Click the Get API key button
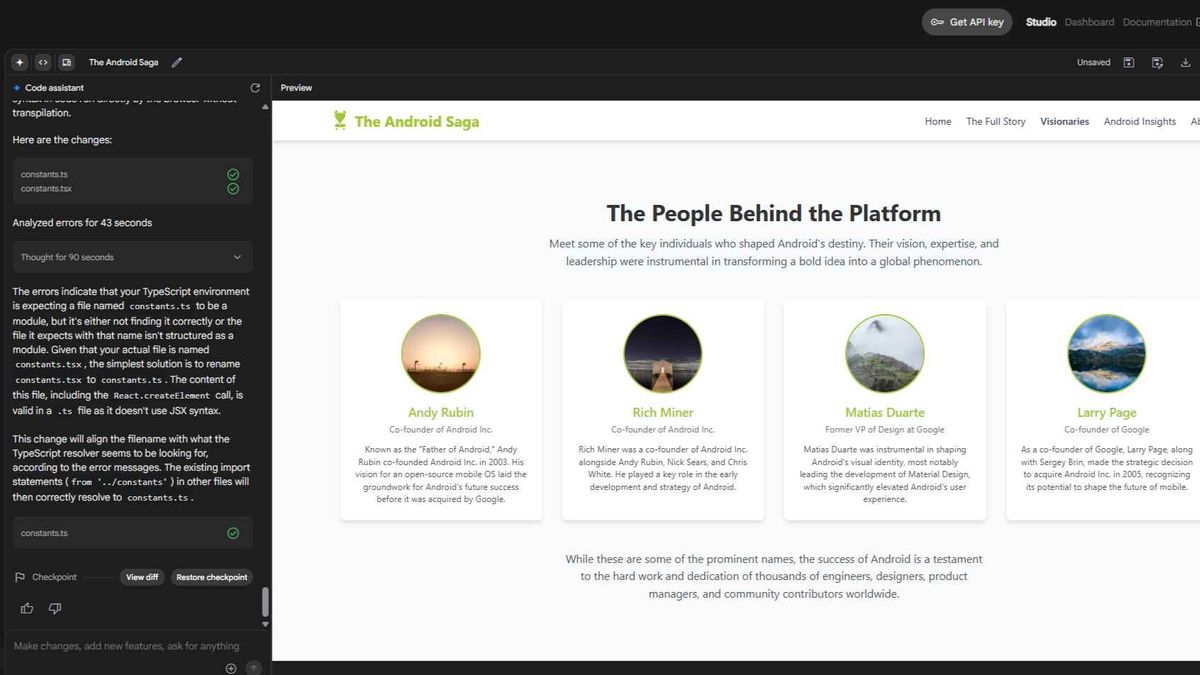The width and height of the screenshot is (1200, 675). (x=967, y=22)
